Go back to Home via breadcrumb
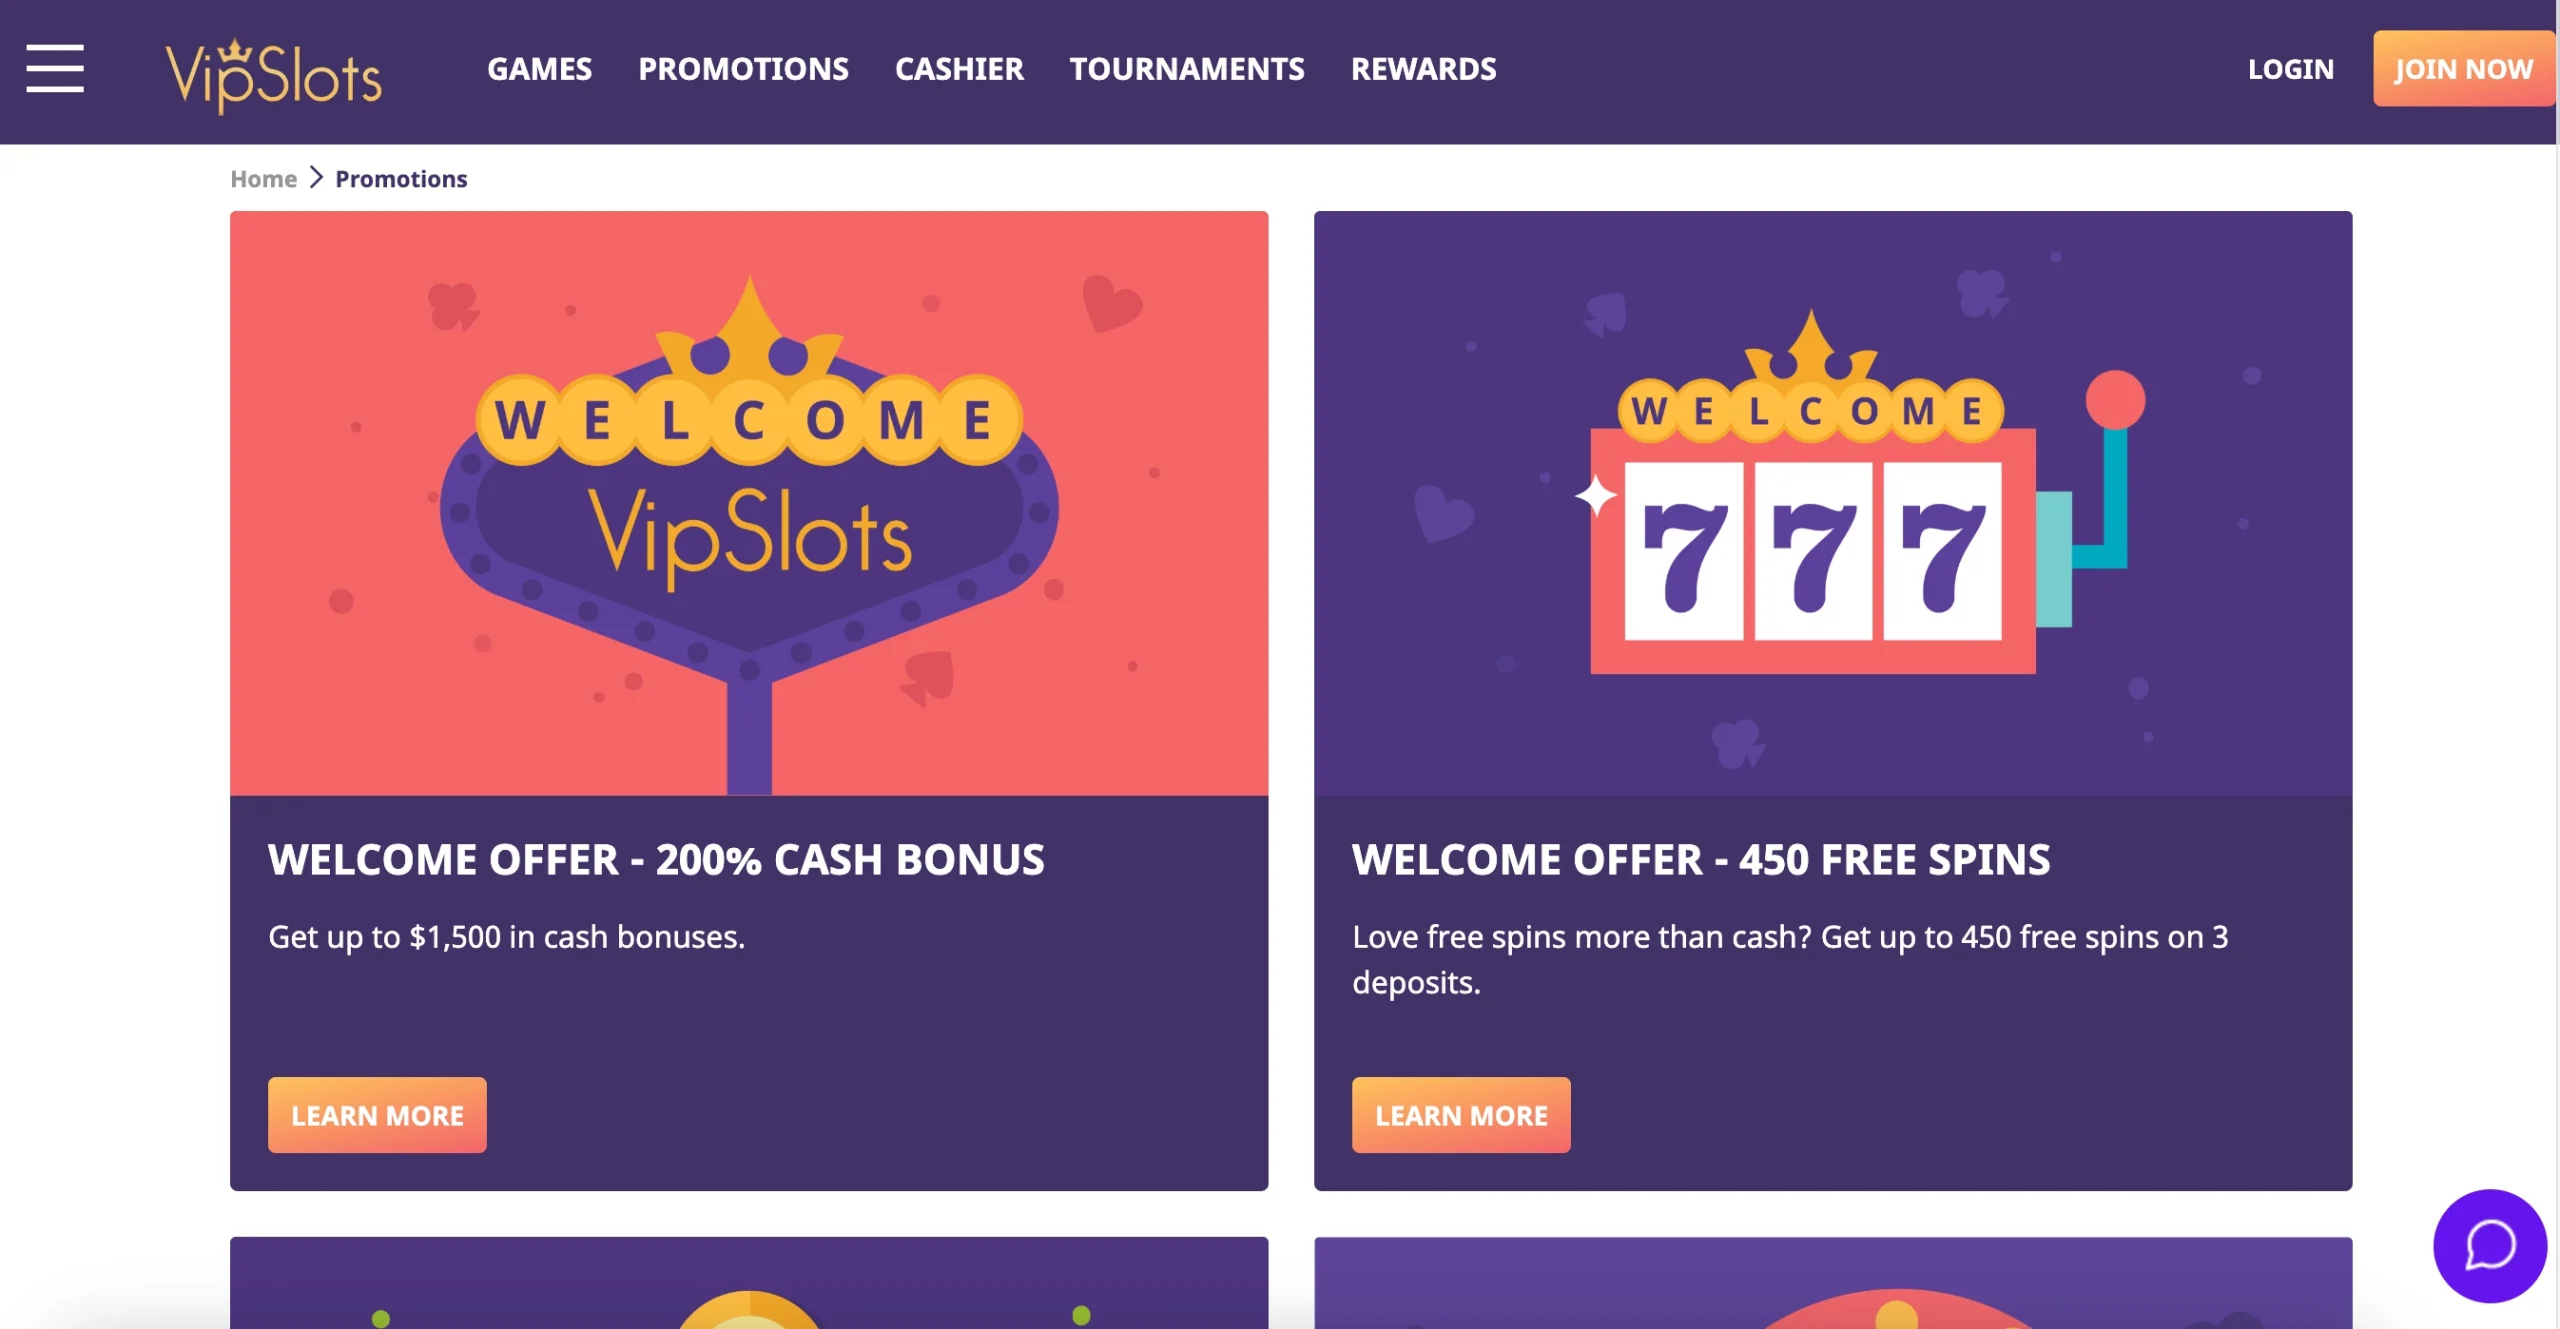The image size is (2560, 1329). pos(263,179)
